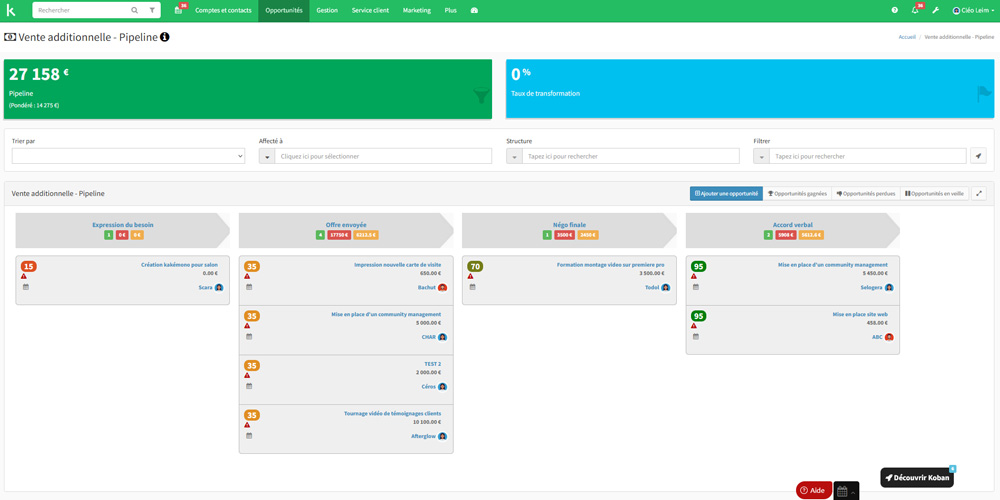Open the wrench settings icon
1000x500 pixels.
tap(935, 10)
